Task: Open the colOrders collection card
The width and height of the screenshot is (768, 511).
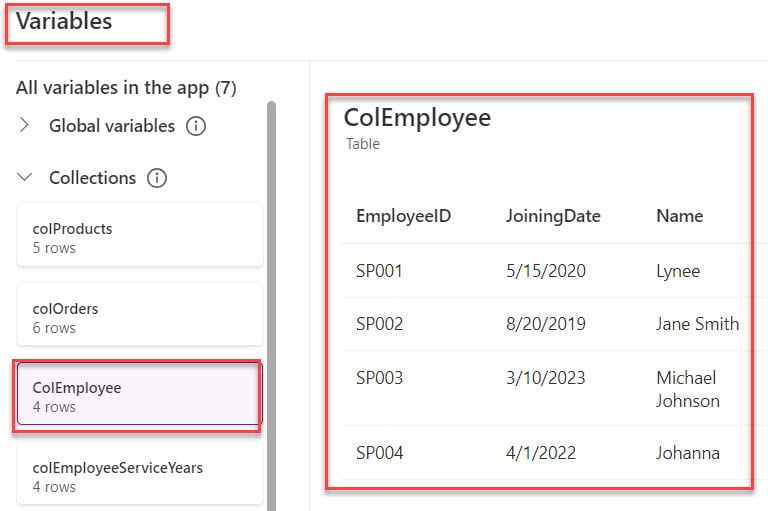Action: (x=140, y=315)
